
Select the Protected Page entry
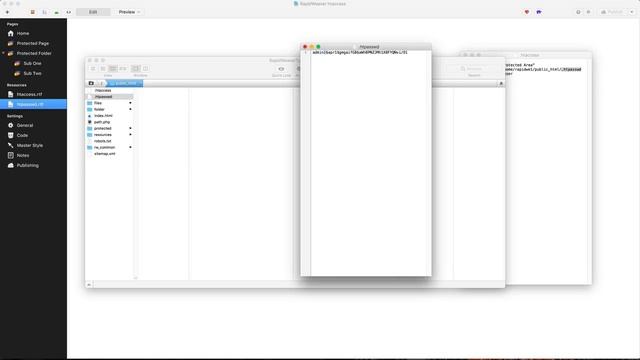pyautogui.click(x=33, y=43)
